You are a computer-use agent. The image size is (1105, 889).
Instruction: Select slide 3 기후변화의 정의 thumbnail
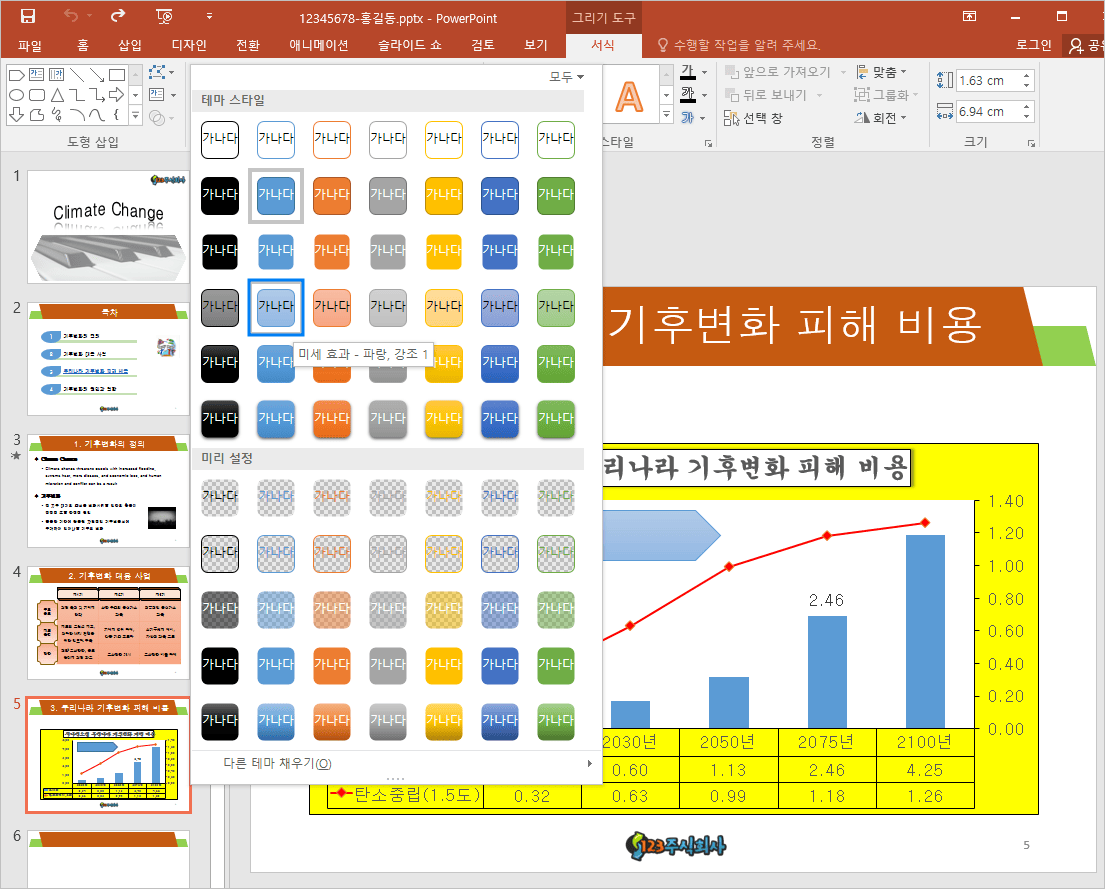coord(108,491)
